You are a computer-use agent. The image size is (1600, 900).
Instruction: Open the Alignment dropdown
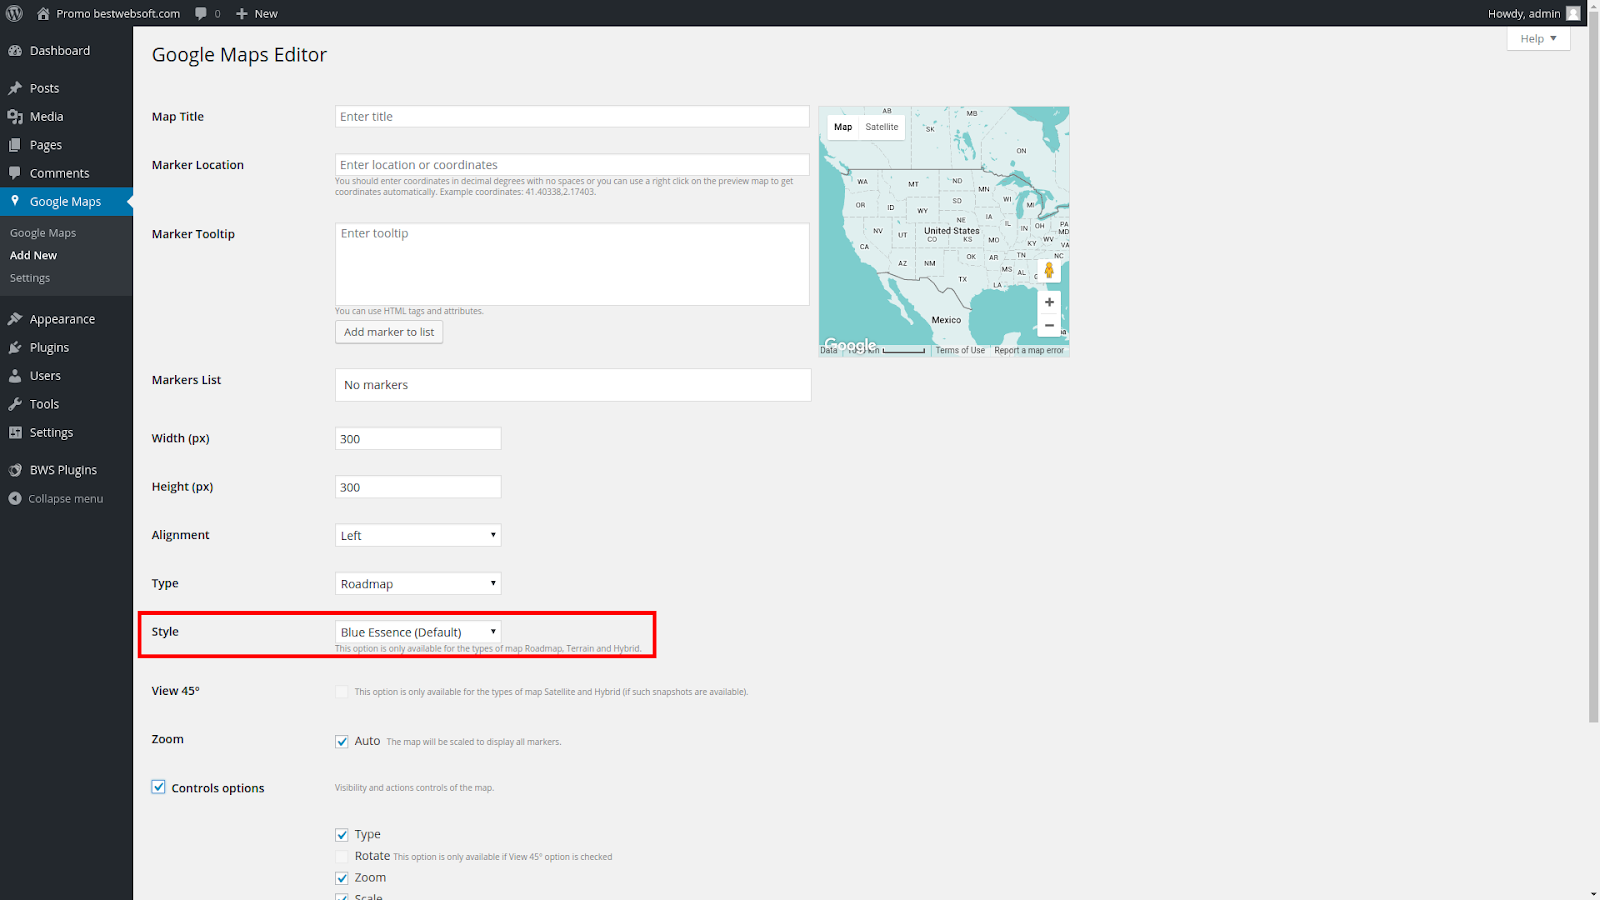(x=418, y=535)
